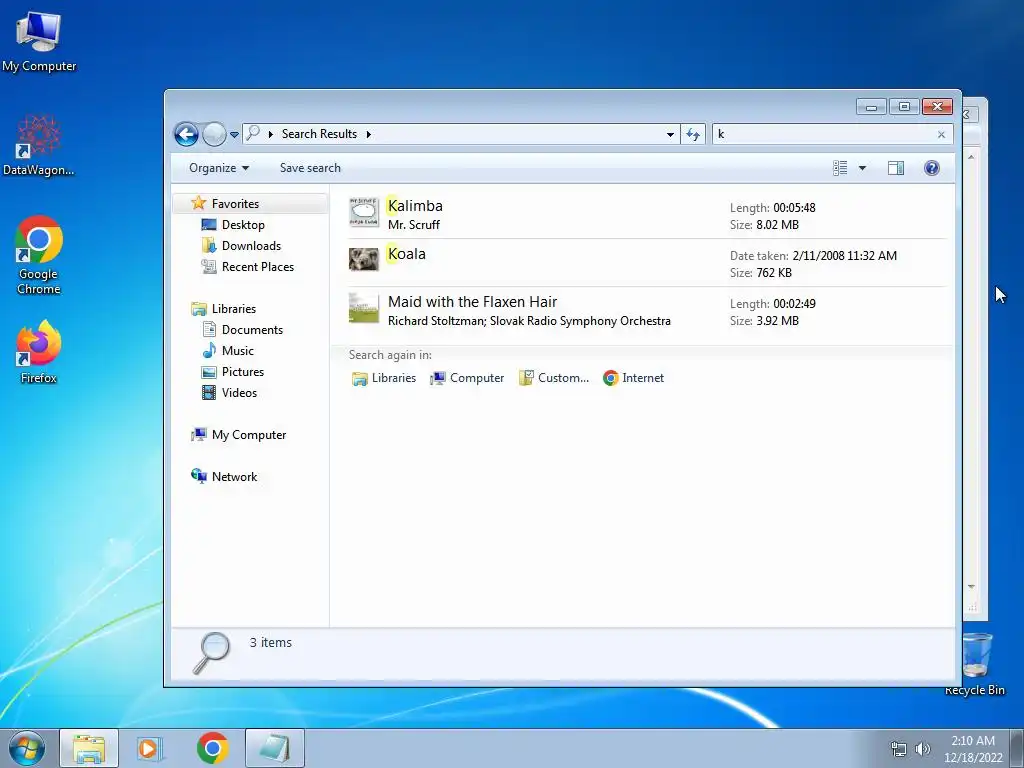This screenshot has width=1024, height=768.
Task: Select Favorites in the navigation pane
Action: point(235,204)
